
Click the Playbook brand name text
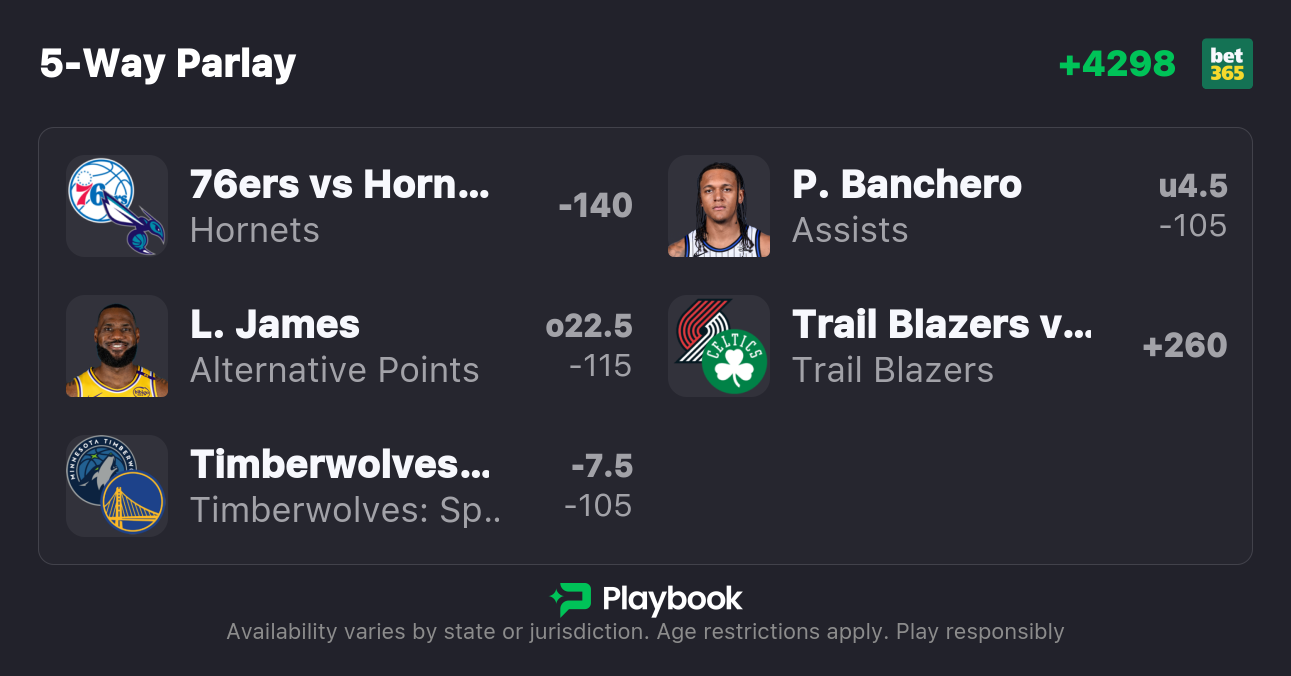pyautogui.click(x=672, y=599)
